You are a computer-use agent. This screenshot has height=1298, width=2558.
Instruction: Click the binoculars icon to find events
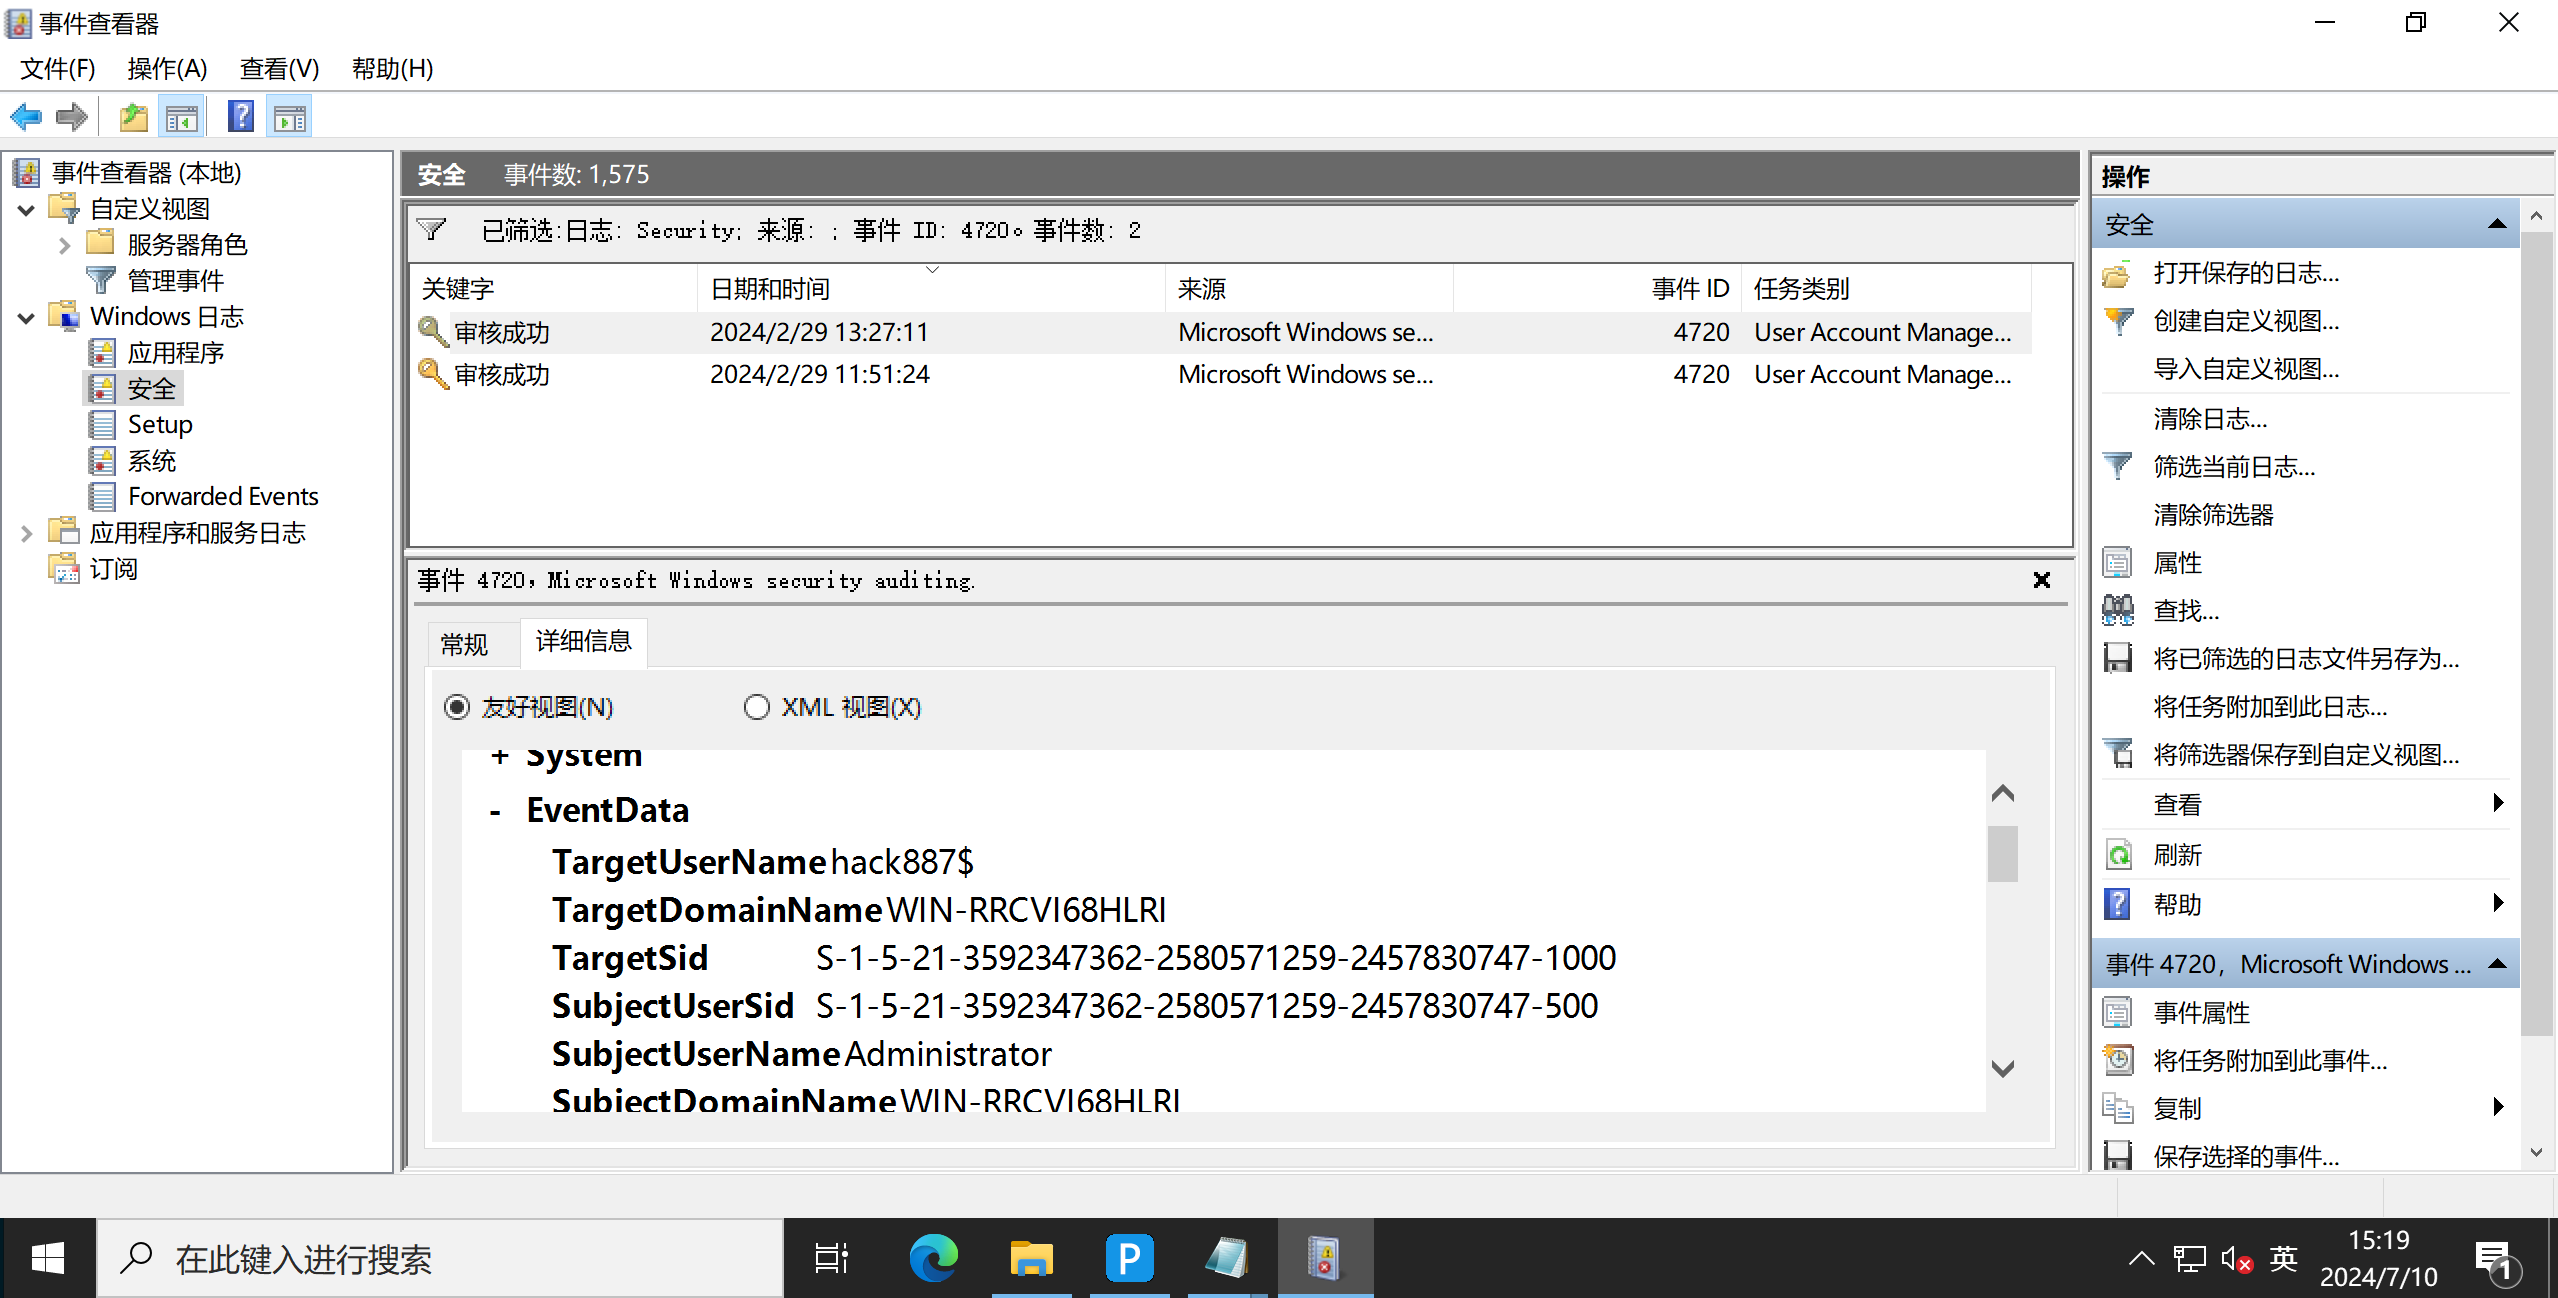(2117, 610)
